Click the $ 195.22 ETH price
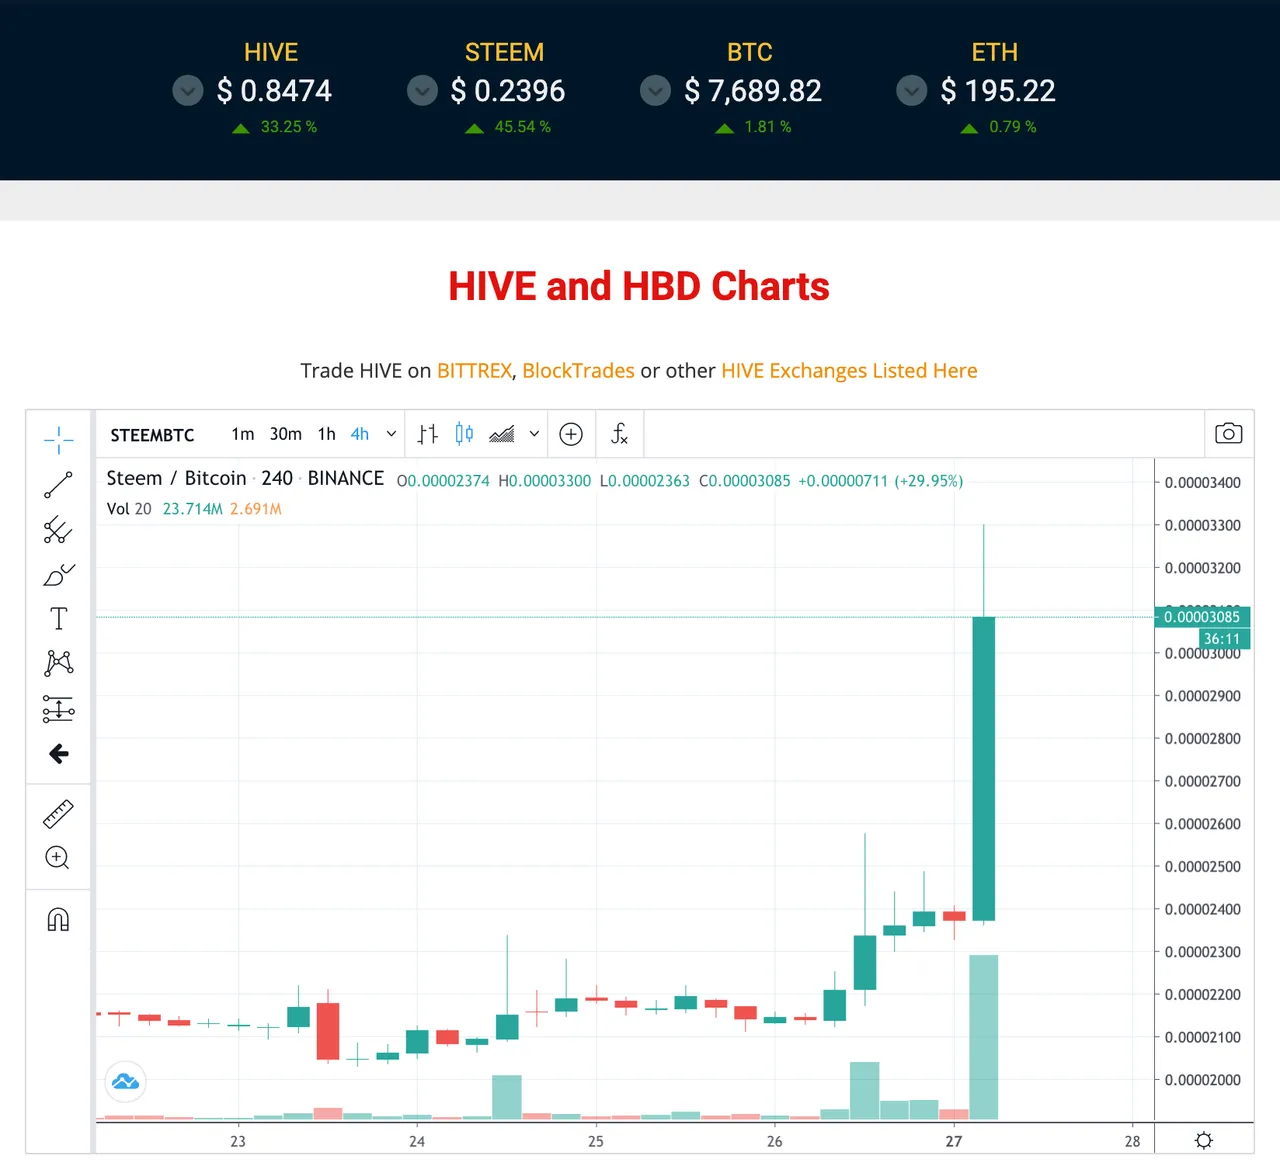The width and height of the screenshot is (1280, 1167). tap(998, 91)
